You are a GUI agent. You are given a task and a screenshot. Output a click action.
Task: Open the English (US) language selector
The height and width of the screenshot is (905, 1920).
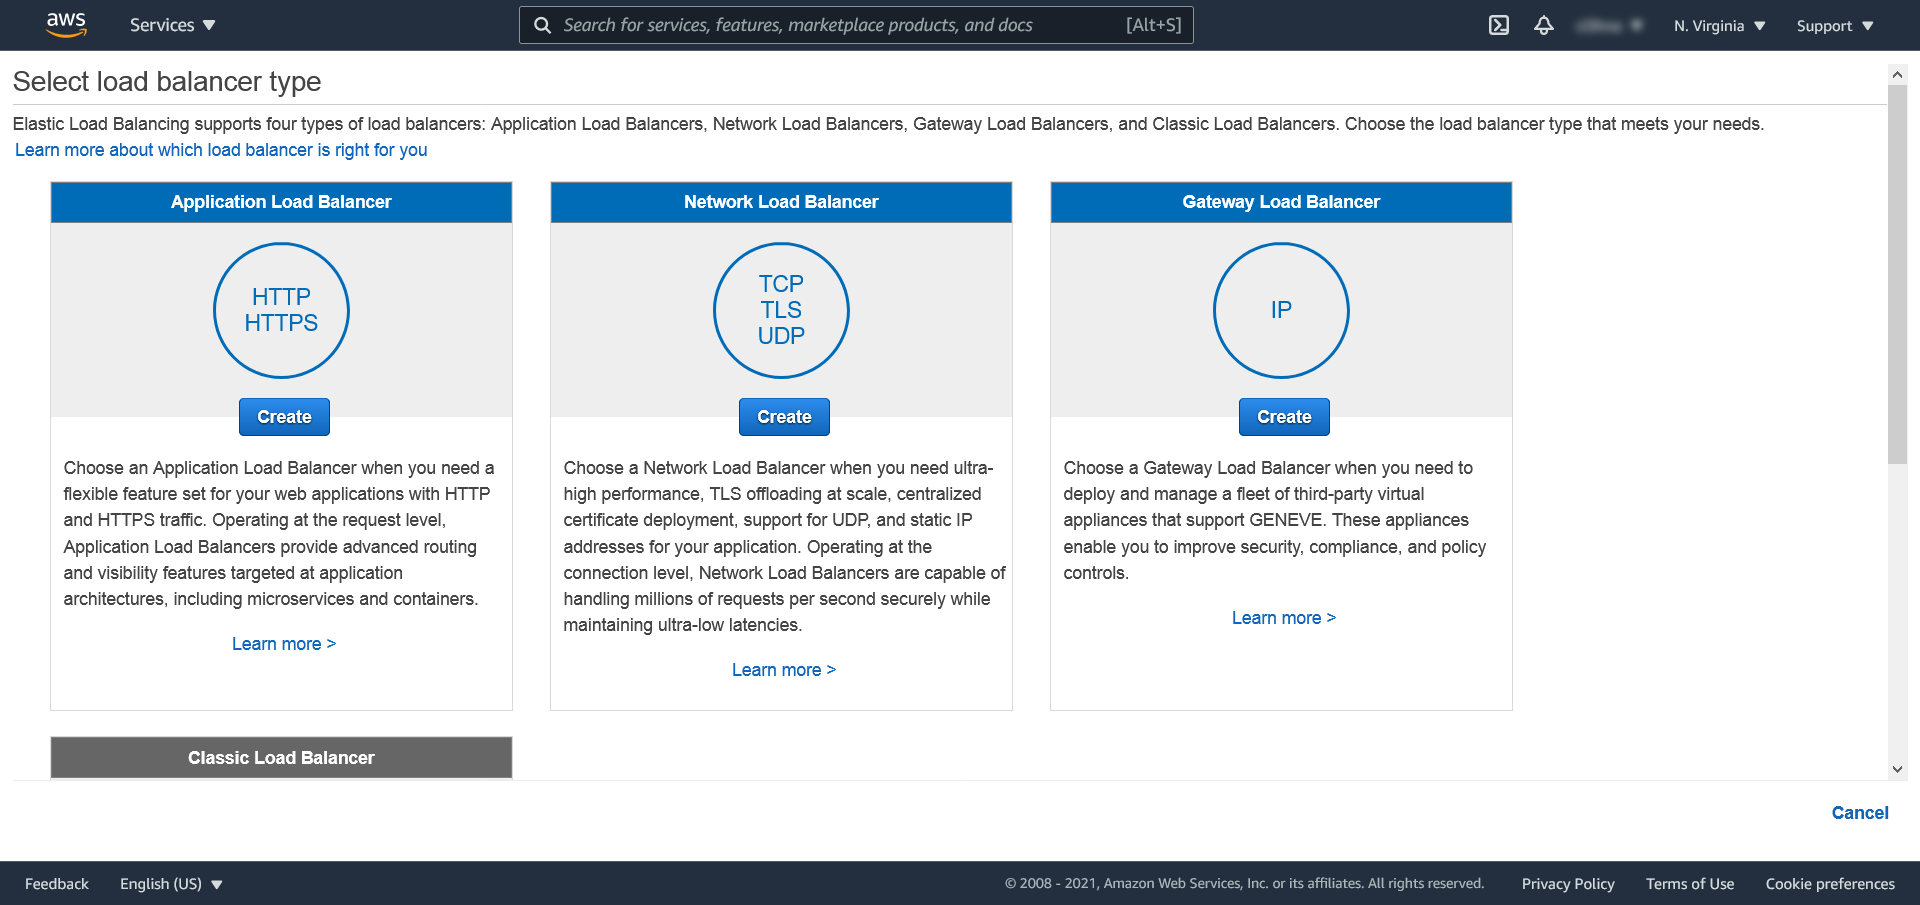pos(171,884)
